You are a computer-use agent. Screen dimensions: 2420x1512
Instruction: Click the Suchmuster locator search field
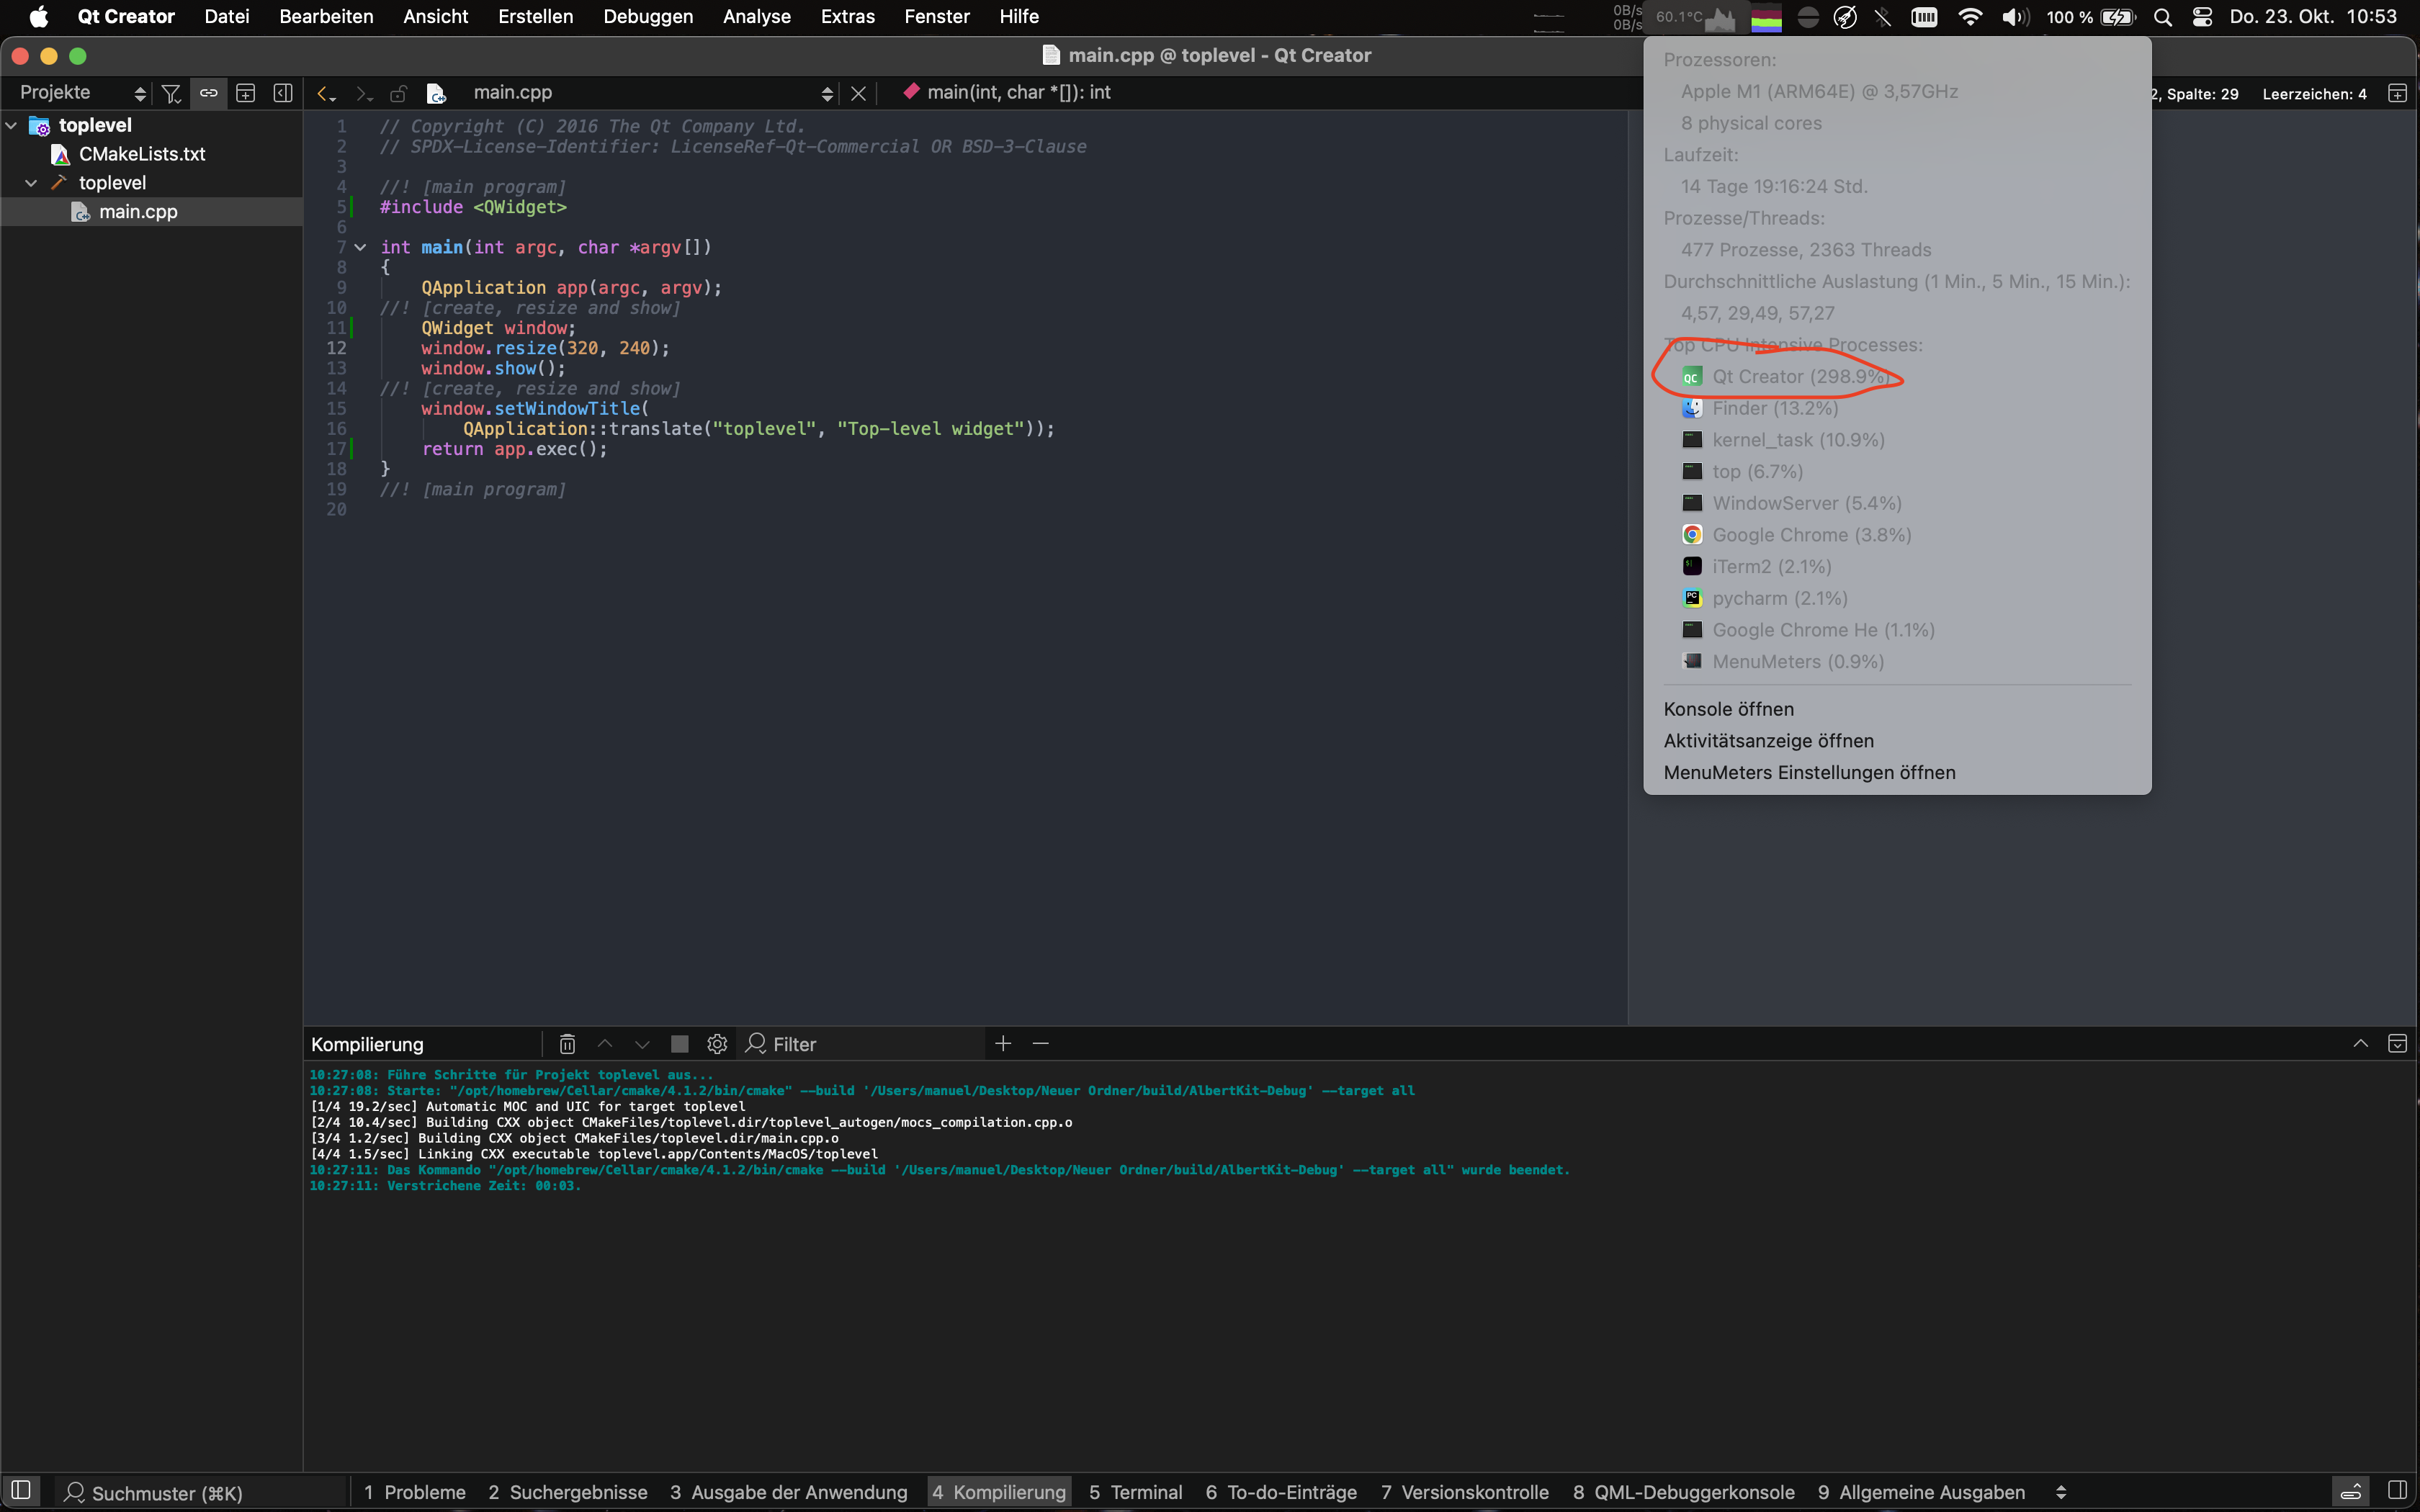(200, 1492)
